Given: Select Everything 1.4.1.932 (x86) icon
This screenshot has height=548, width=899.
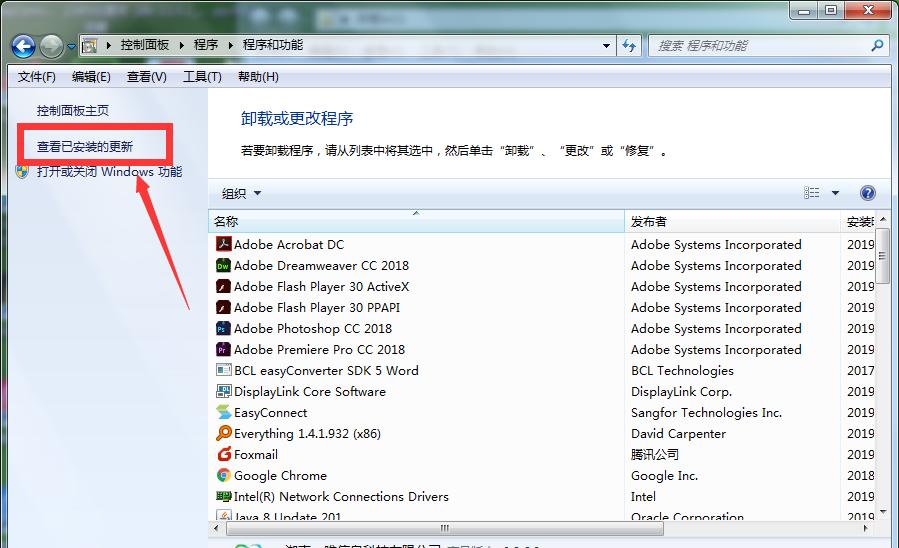Looking at the screenshot, I should click(224, 433).
